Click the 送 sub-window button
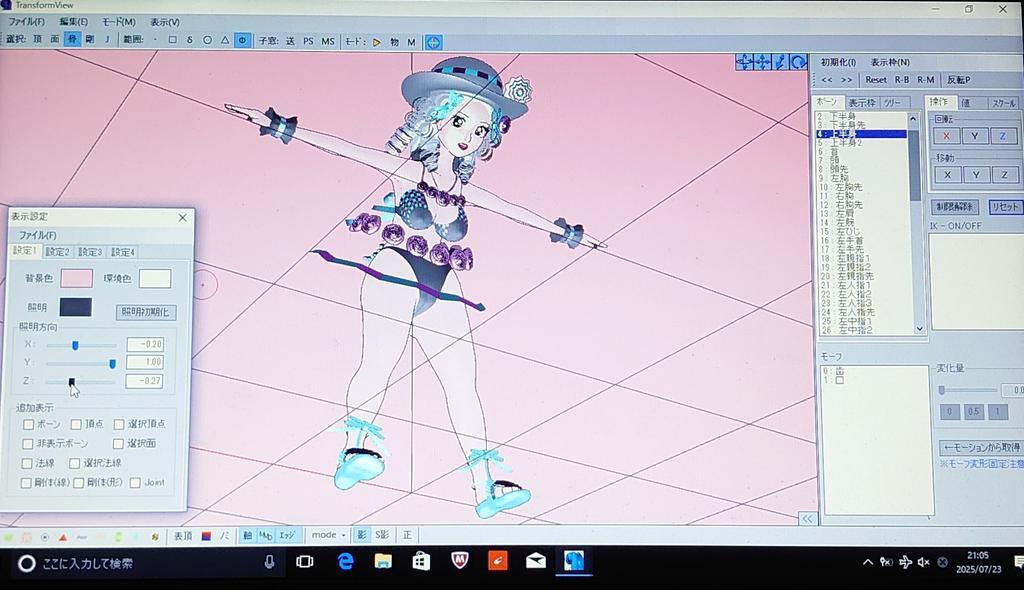The width and height of the screenshot is (1024, 590). pyautogui.click(x=290, y=41)
